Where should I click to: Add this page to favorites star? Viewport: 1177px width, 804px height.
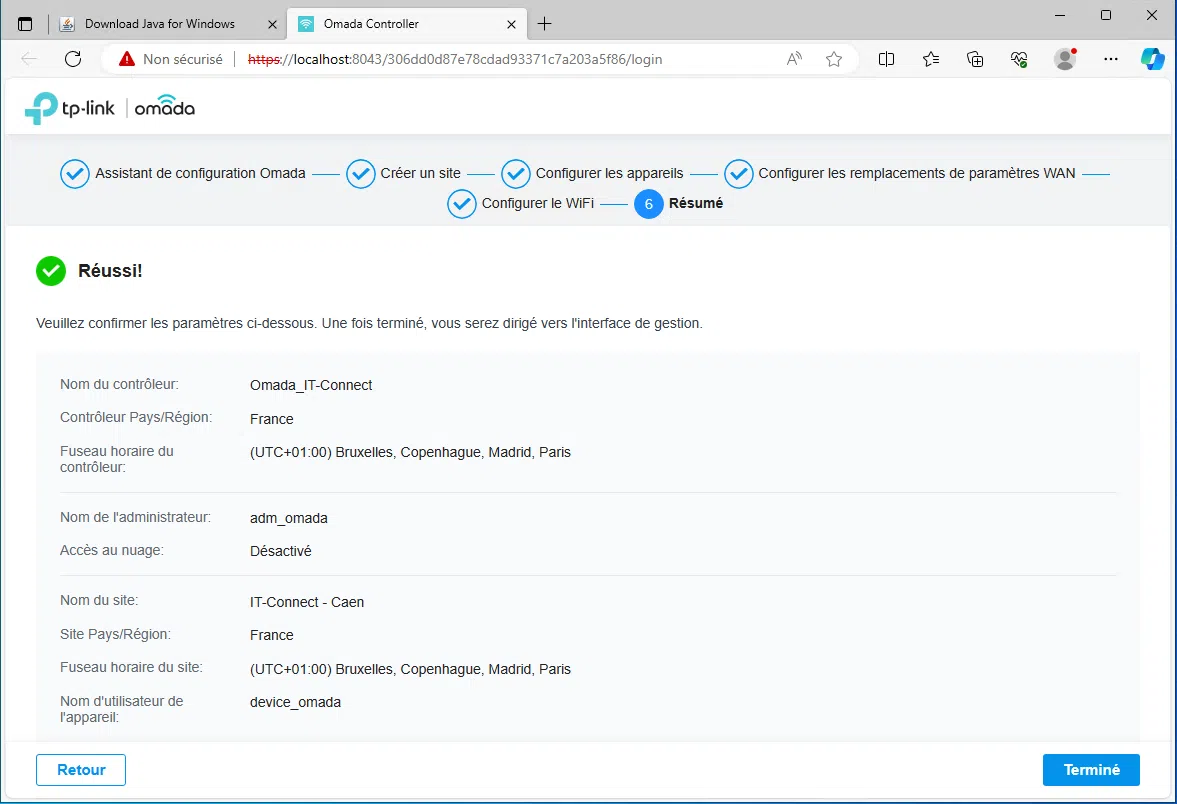click(x=834, y=59)
